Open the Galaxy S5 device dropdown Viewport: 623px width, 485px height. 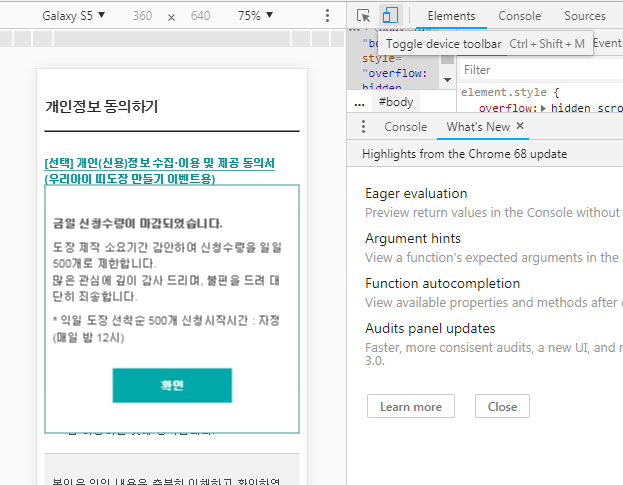tap(74, 15)
